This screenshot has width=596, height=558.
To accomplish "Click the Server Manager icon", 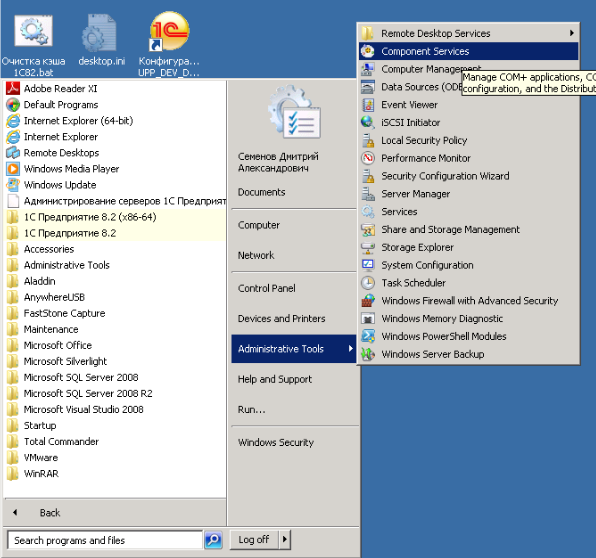I will tap(368, 193).
